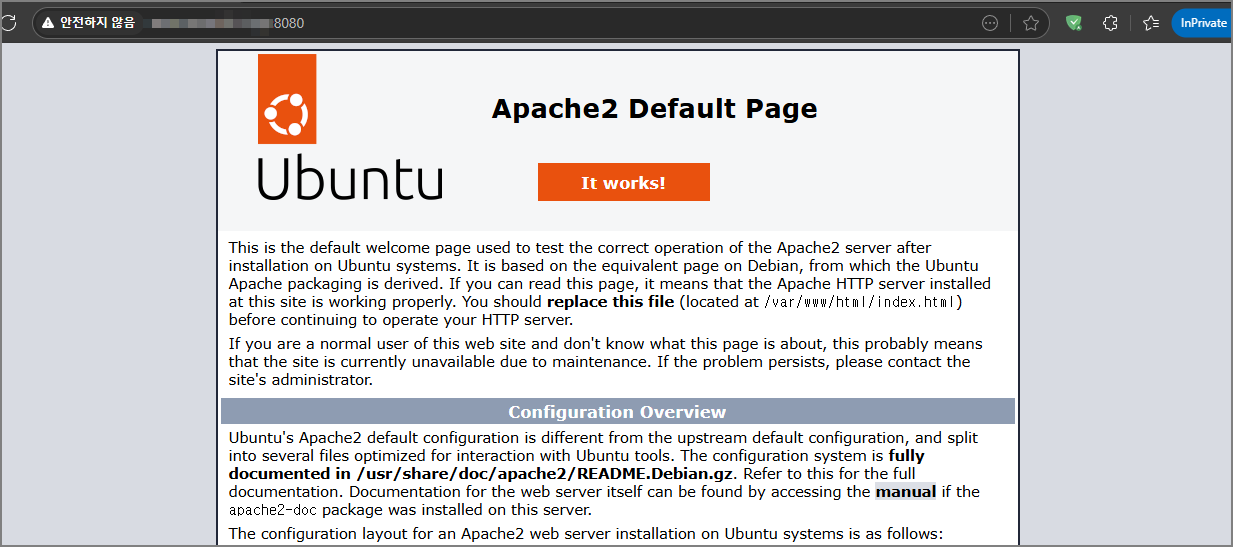Image resolution: width=1233 pixels, height=547 pixels.
Task: Open the ellipsis options in the address bar
Action: click(990, 23)
